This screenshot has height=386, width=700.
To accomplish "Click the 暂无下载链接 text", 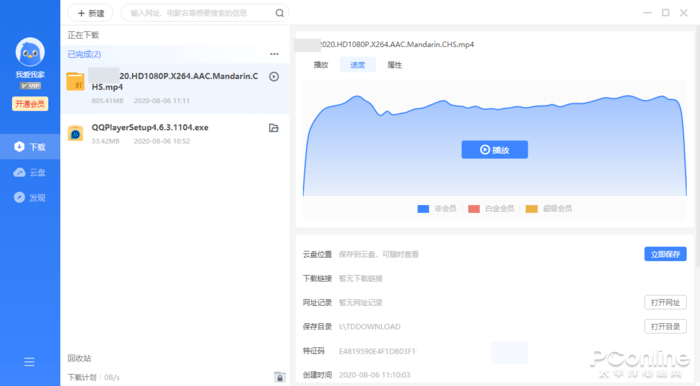I will click(361, 278).
